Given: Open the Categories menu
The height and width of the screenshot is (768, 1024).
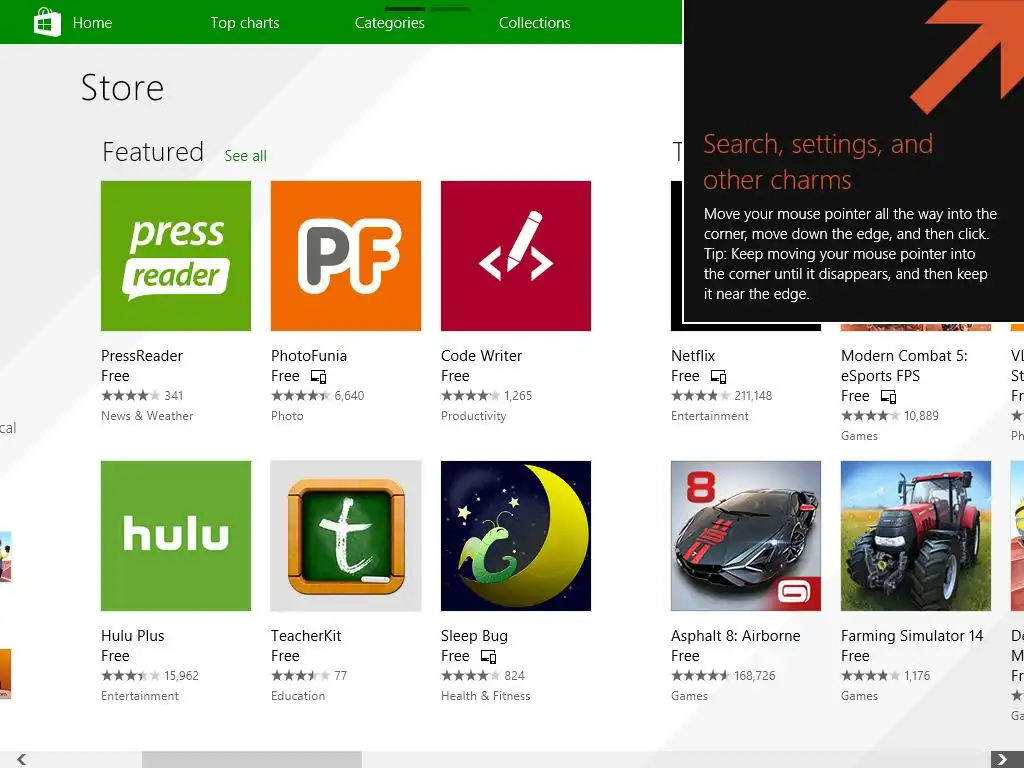Looking at the screenshot, I should (390, 23).
